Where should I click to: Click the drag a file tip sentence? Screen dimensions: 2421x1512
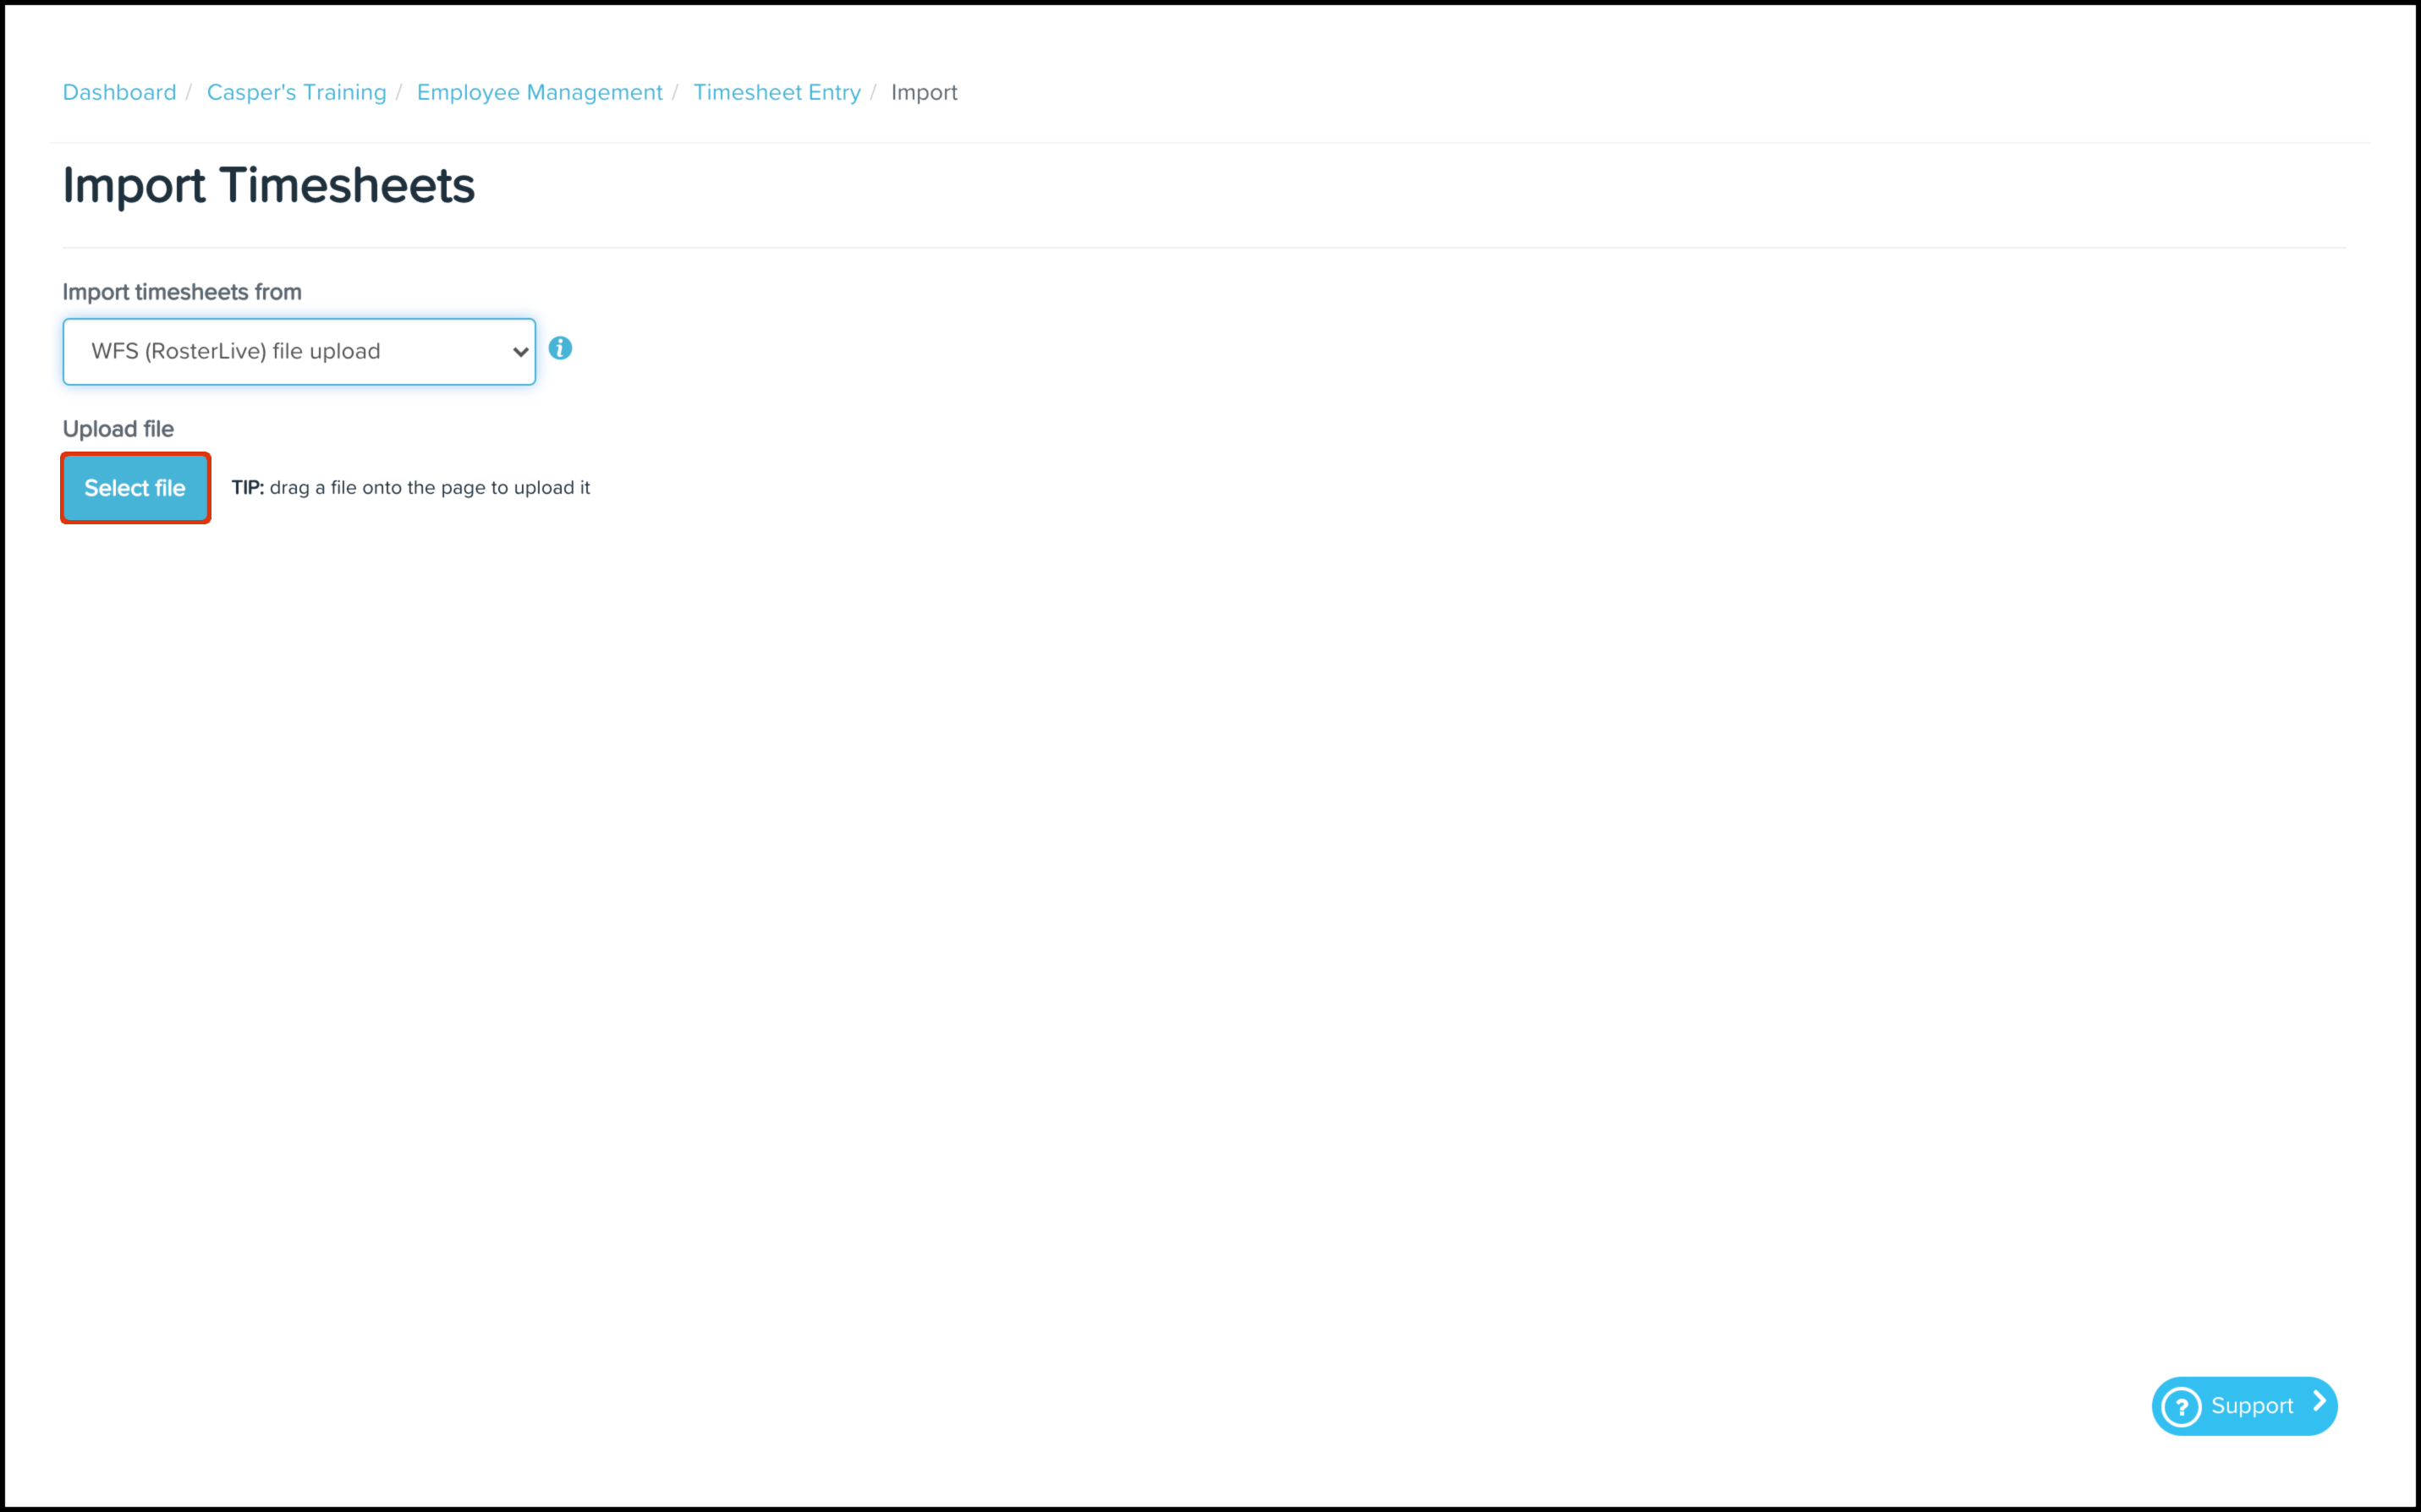429,487
